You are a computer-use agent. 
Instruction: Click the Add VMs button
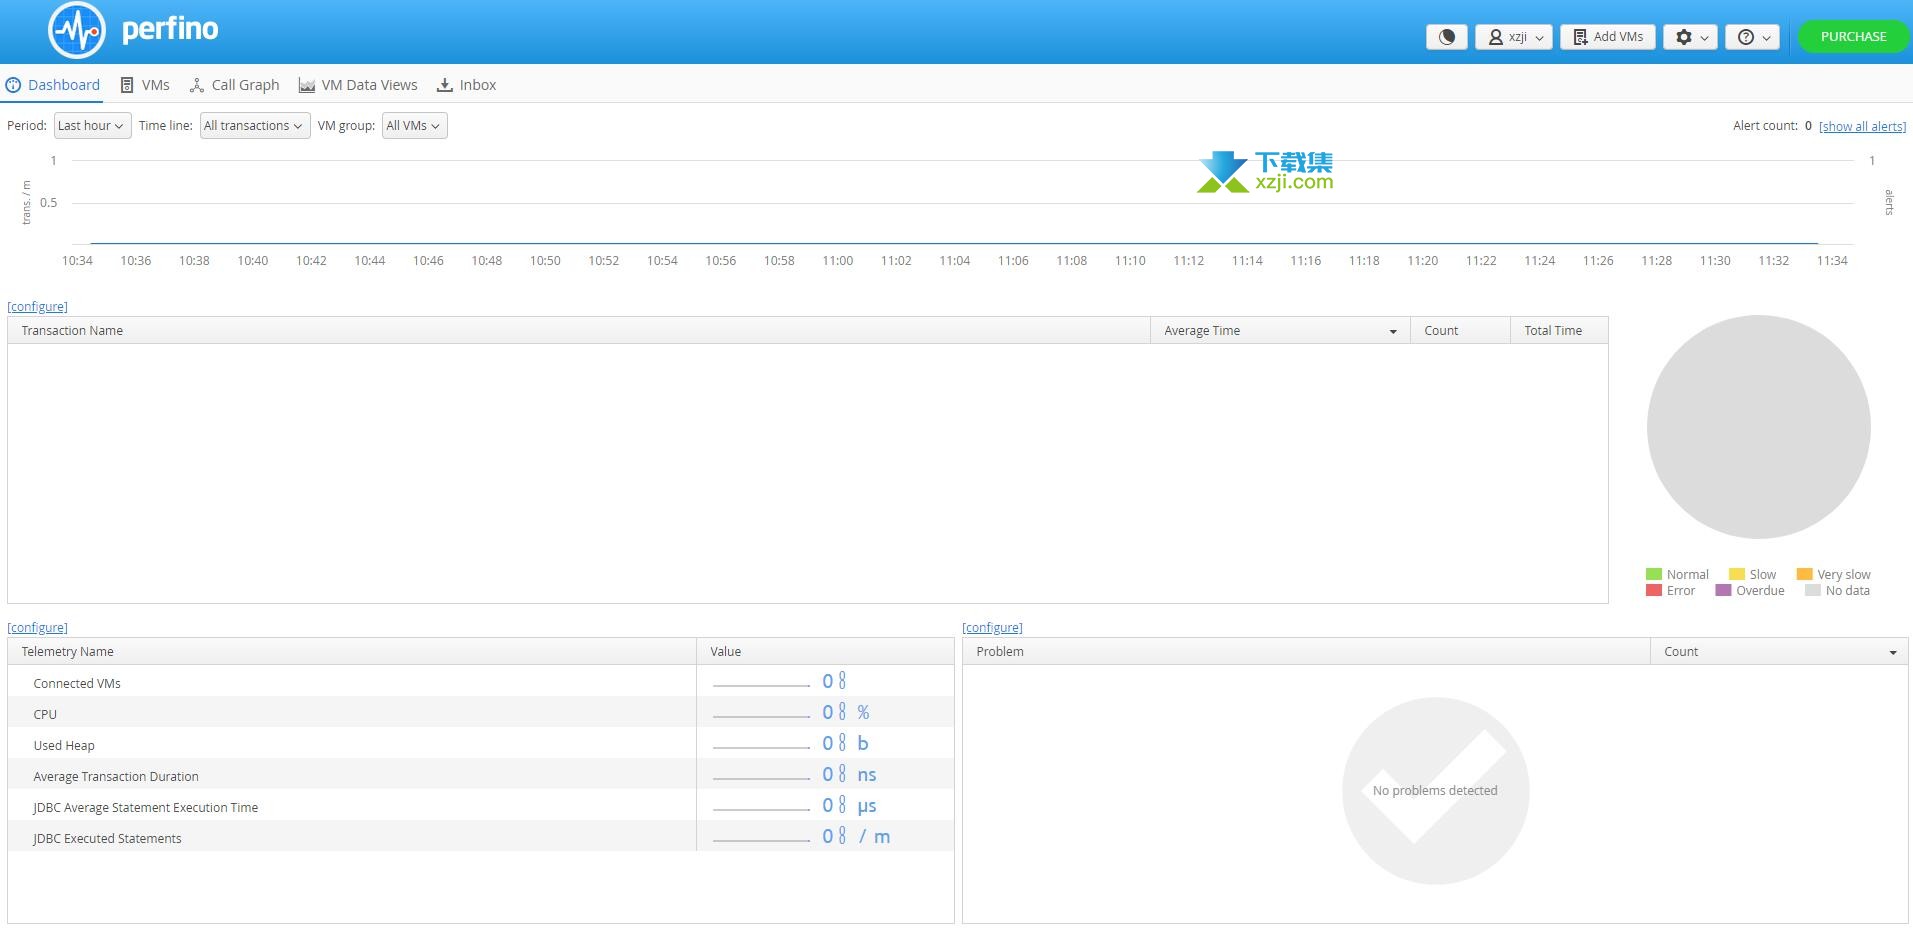(1608, 37)
